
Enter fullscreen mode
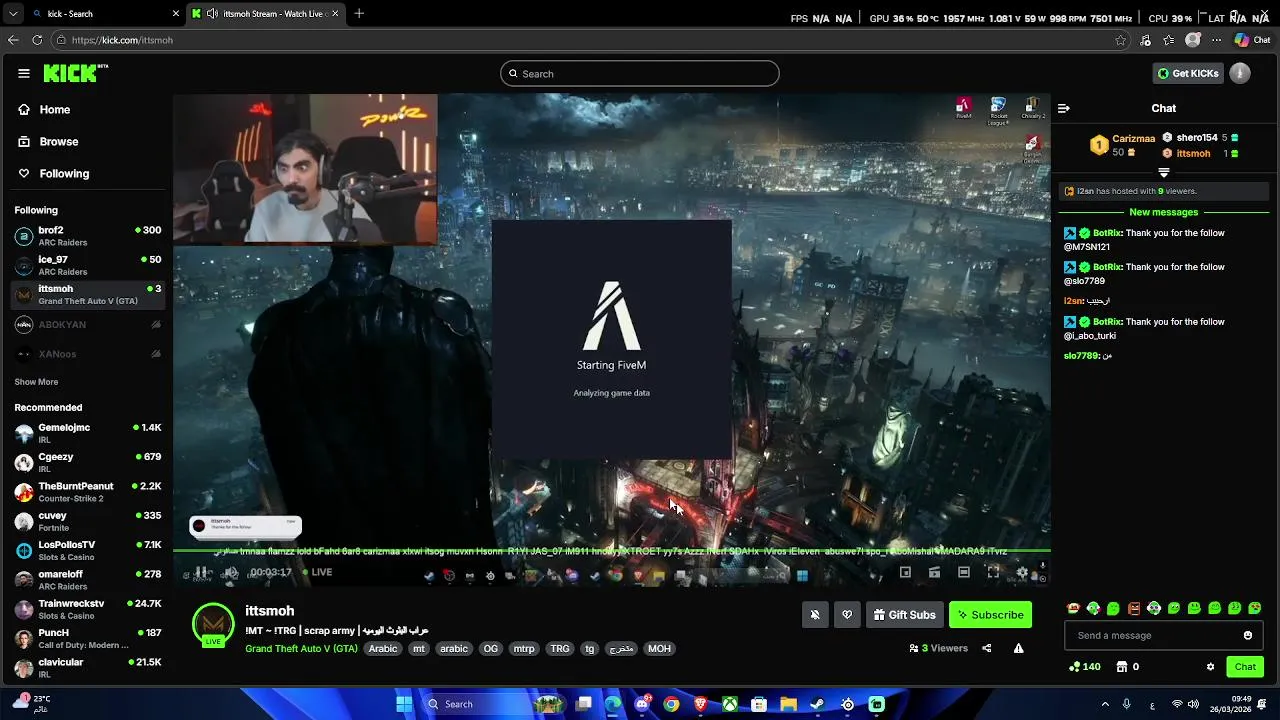[993, 572]
